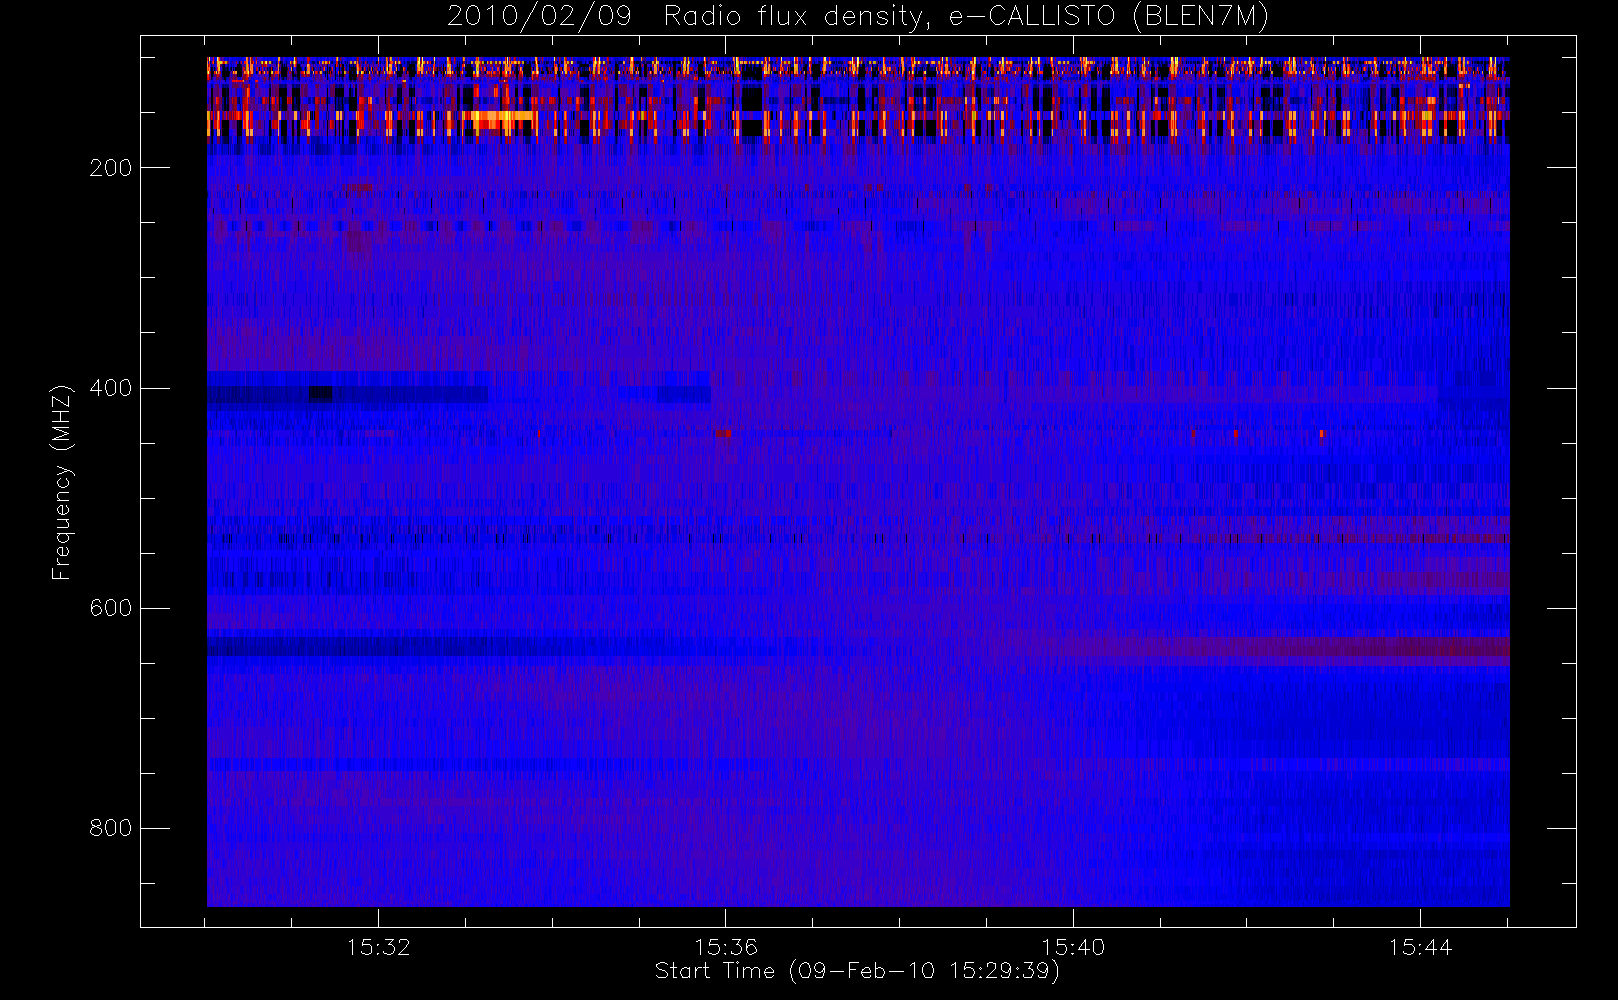1618x1000 pixels.
Task: Click the 15:32 time tick label
Action: pyautogui.click(x=379, y=947)
